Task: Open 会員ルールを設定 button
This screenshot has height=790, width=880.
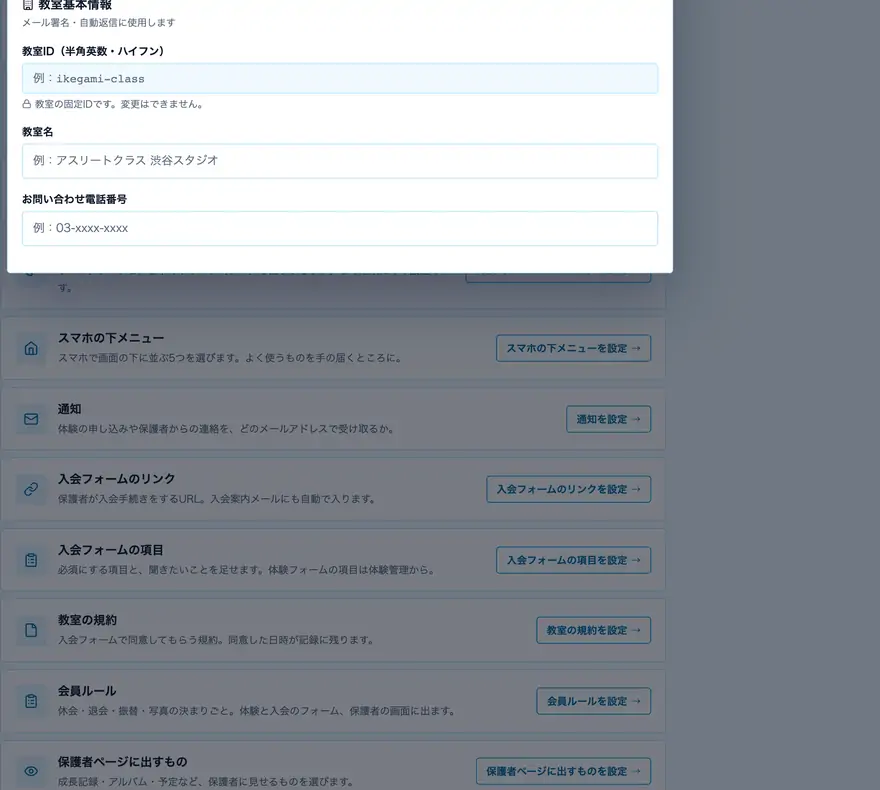Action: coord(594,701)
